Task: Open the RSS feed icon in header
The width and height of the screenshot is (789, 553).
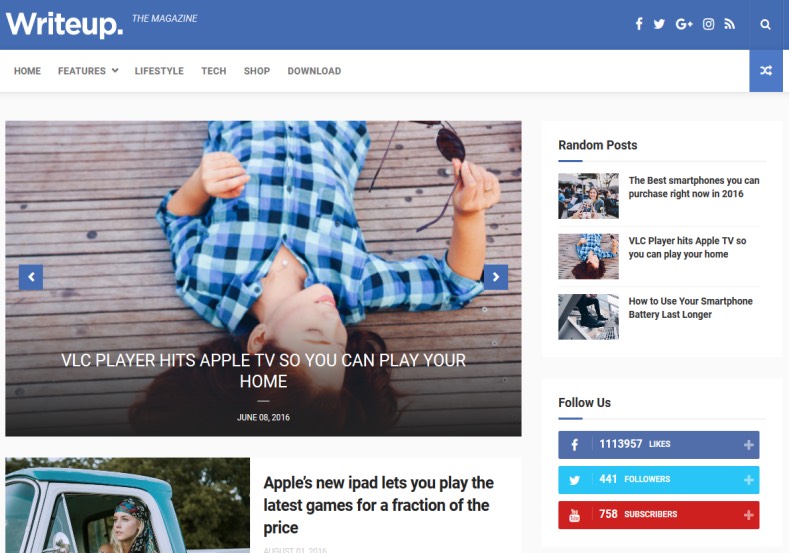Action: click(x=730, y=24)
